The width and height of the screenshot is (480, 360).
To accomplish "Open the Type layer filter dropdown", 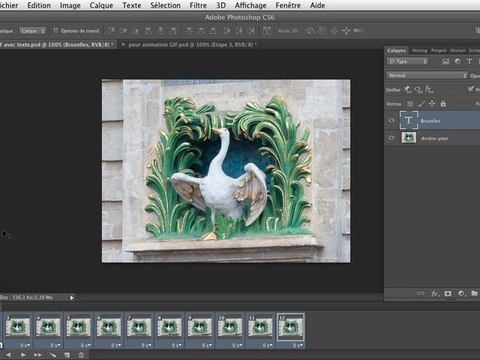I will pyautogui.click(x=407, y=61).
